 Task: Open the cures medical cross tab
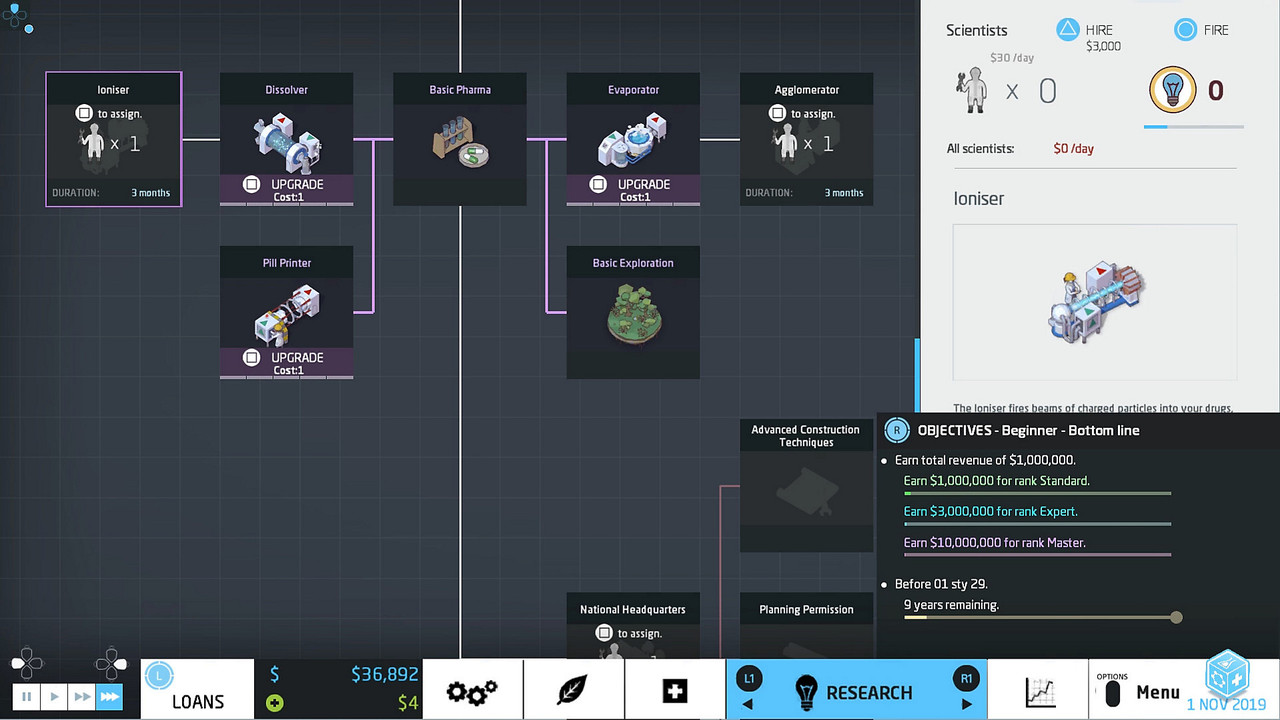(675, 691)
